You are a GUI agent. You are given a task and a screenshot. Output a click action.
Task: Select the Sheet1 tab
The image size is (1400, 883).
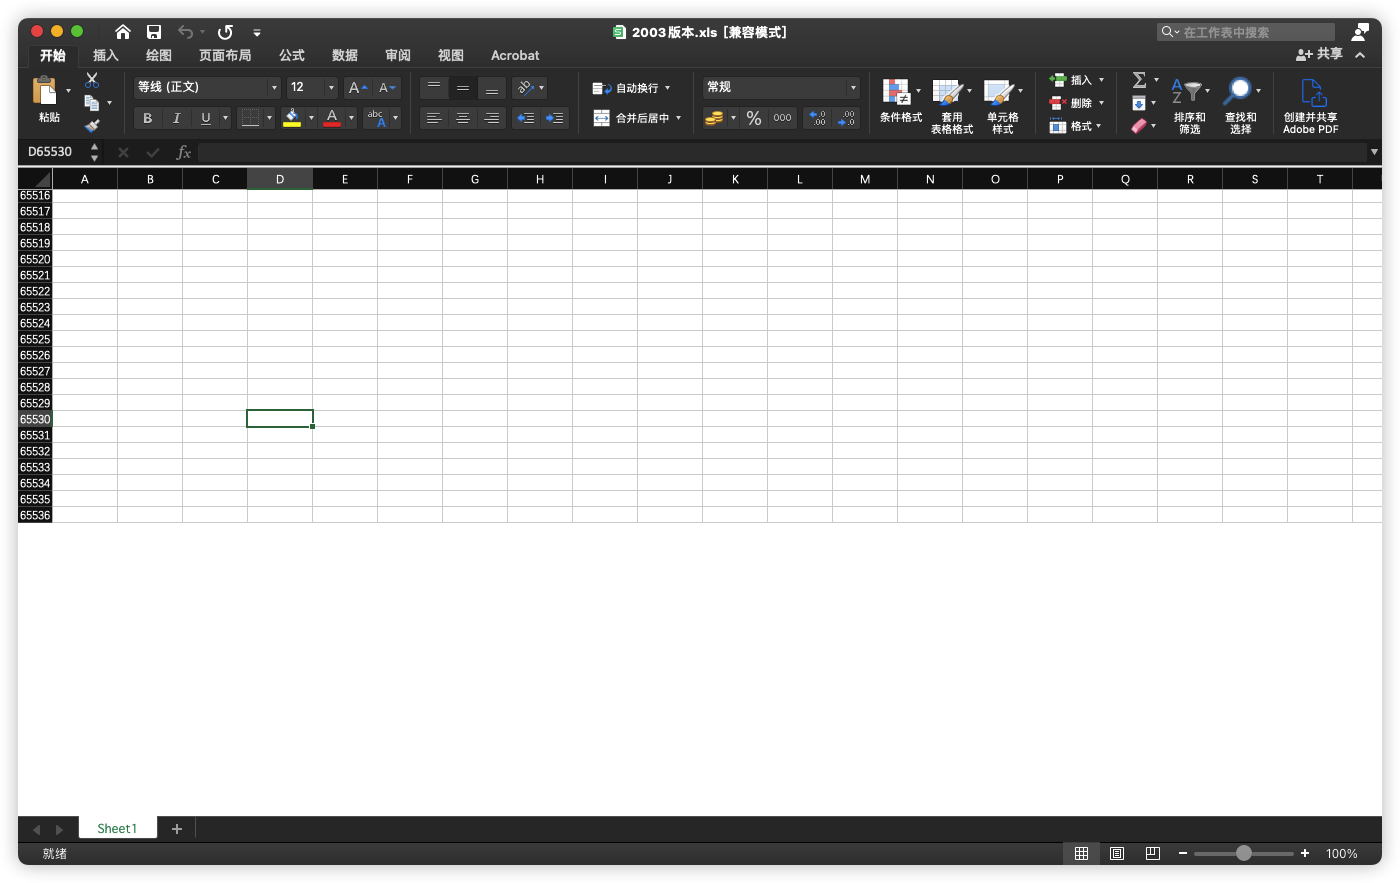pyautogui.click(x=117, y=828)
